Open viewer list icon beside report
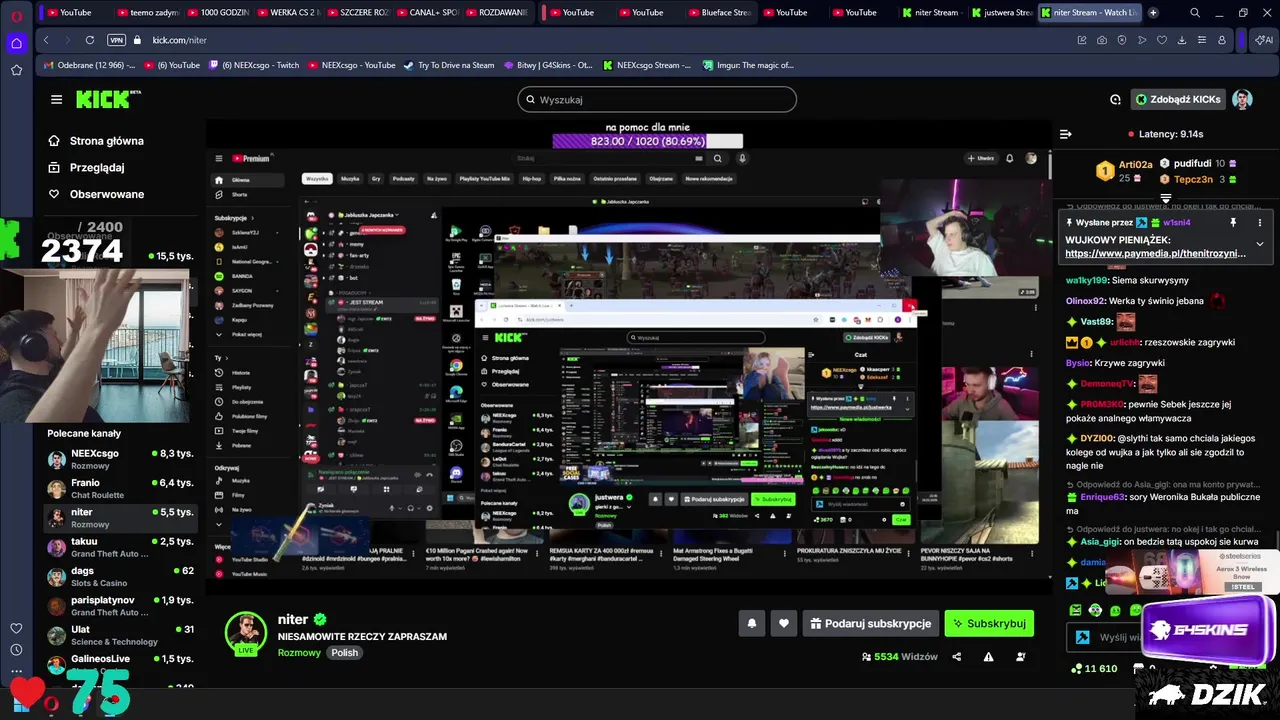 [x=1021, y=657]
